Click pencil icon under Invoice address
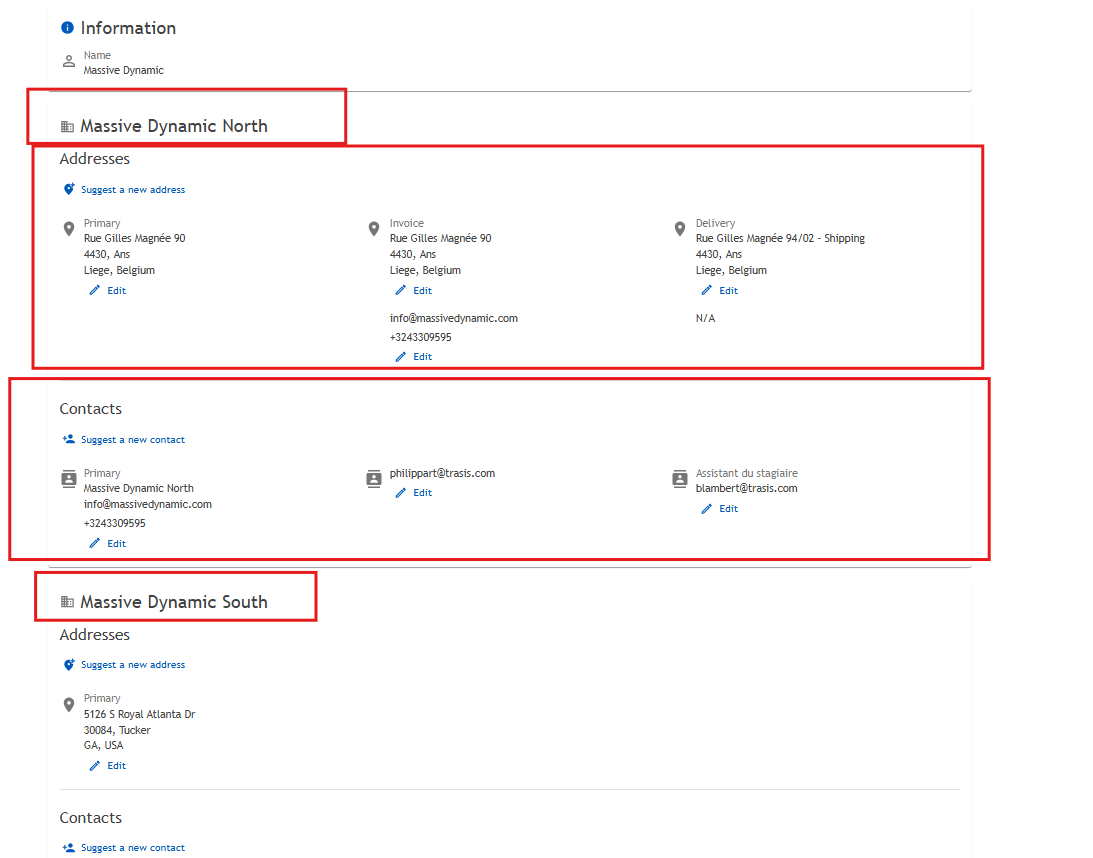Viewport: 1093px width, 858px height. click(x=400, y=290)
